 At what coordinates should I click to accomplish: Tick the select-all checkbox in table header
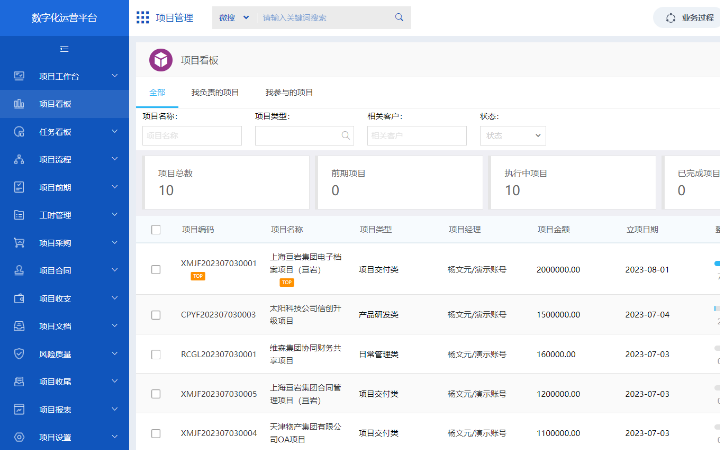tap(156, 230)
